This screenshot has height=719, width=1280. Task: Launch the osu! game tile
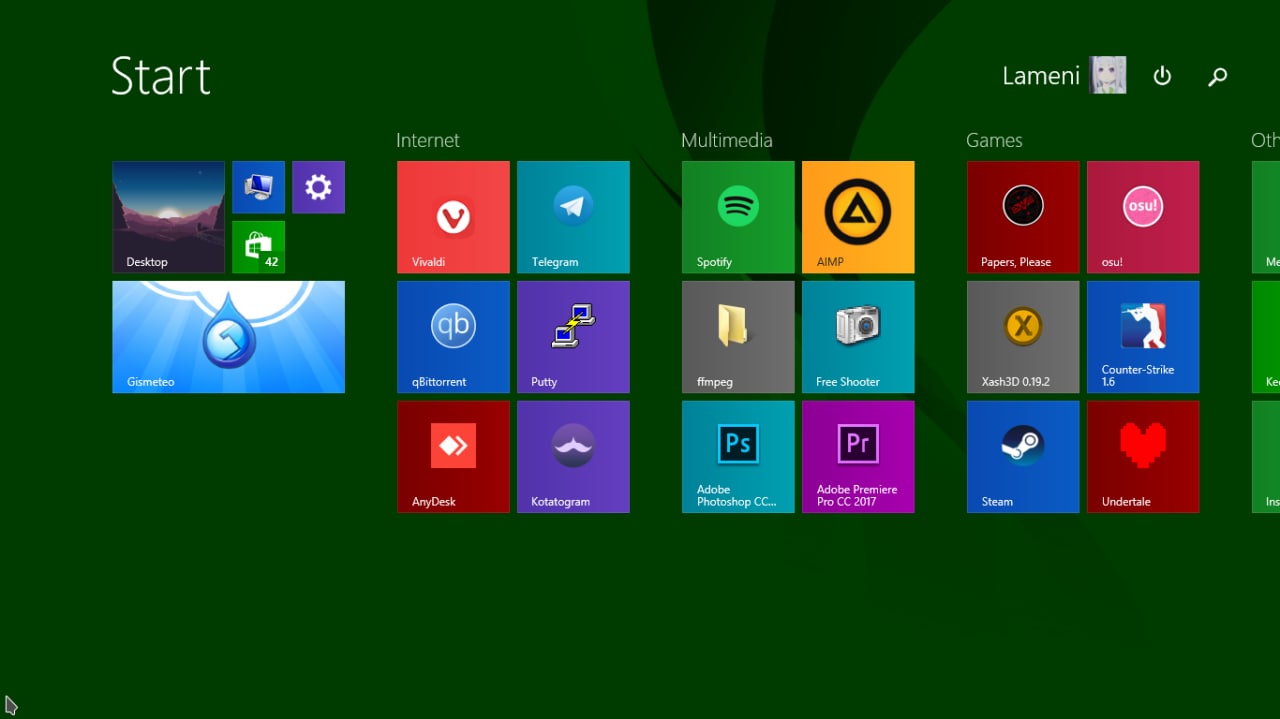(1143, 217)
